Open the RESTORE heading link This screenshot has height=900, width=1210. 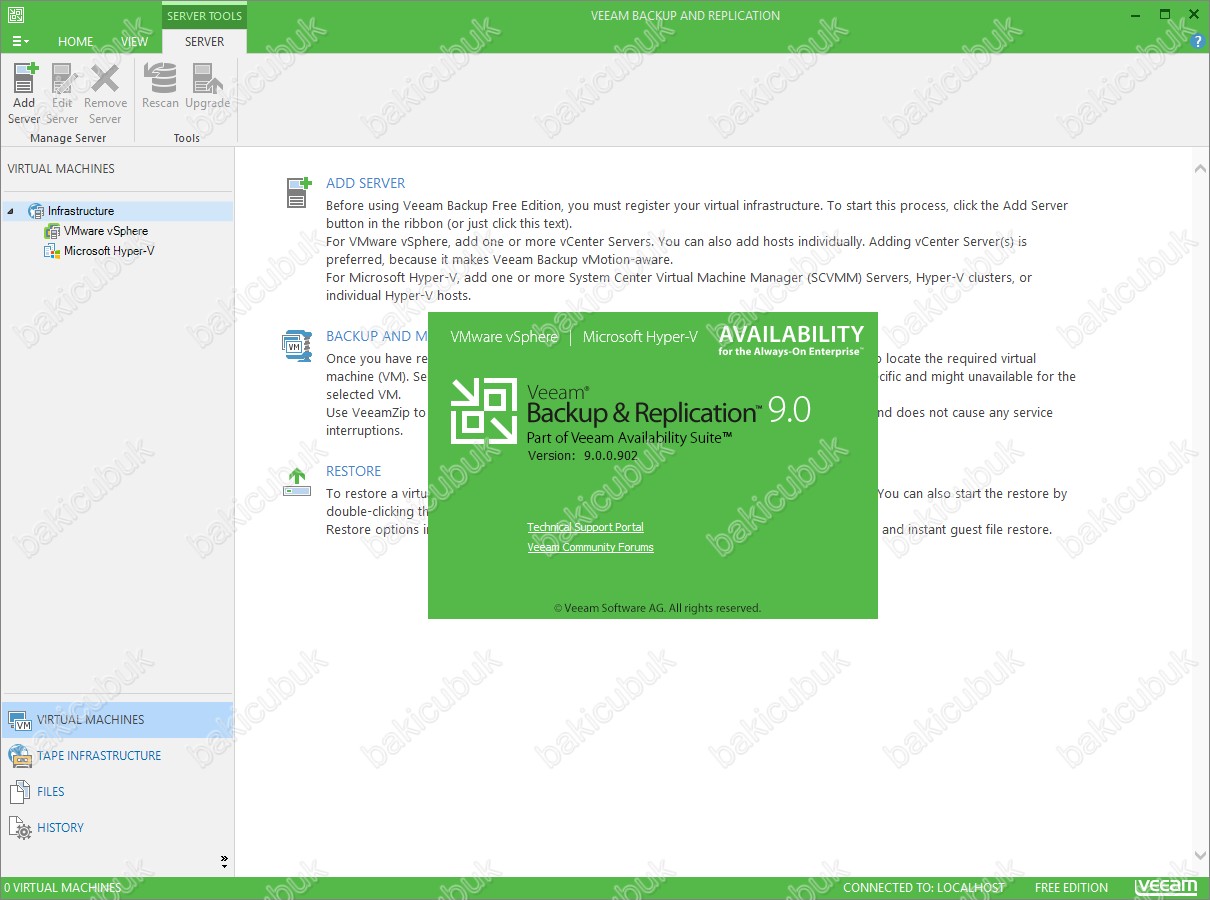click(354, 471)
